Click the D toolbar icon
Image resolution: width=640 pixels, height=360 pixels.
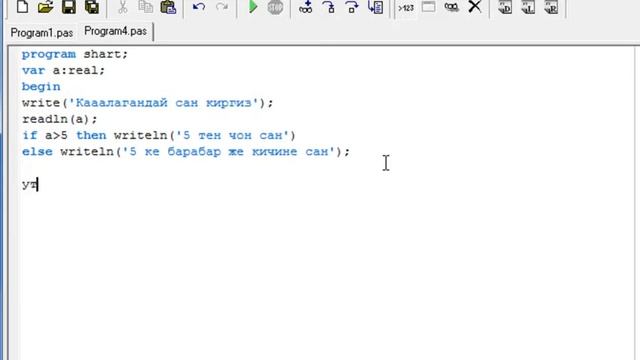505,7
